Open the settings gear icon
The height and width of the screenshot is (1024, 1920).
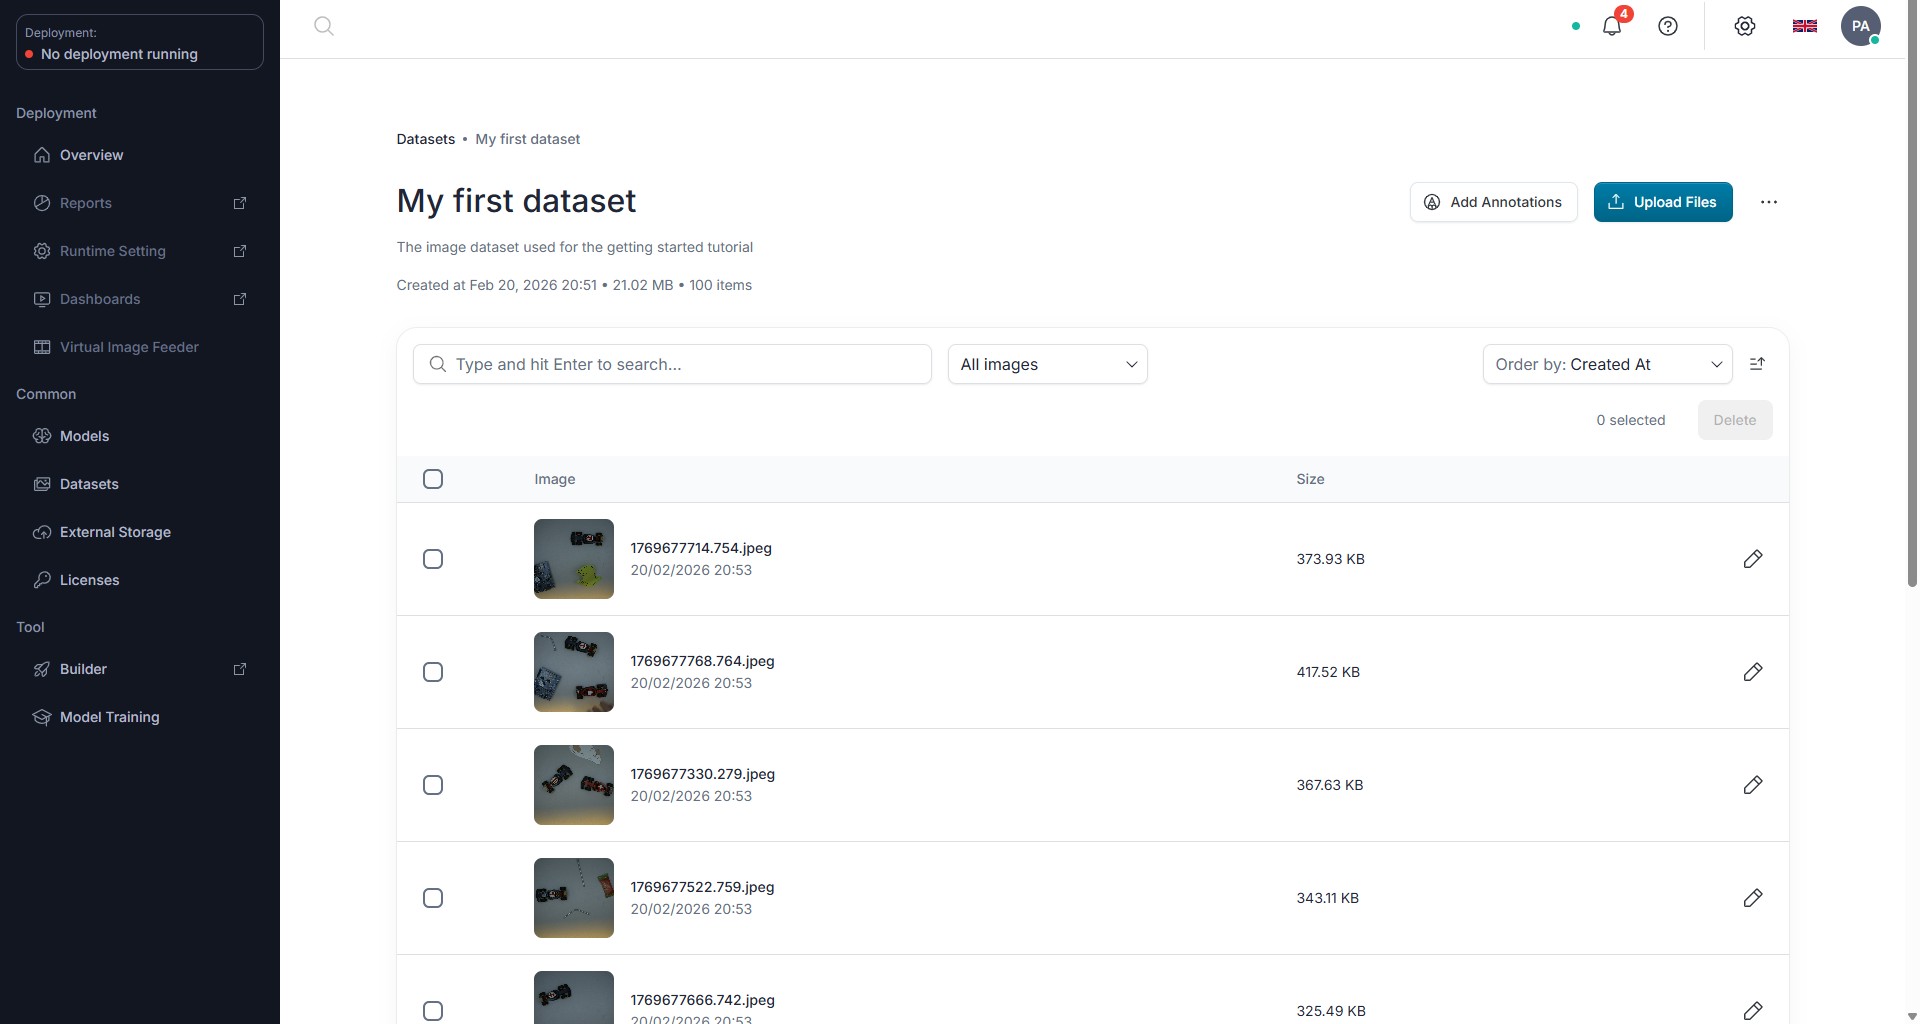pyautogui.click(x=1745, y=27)
